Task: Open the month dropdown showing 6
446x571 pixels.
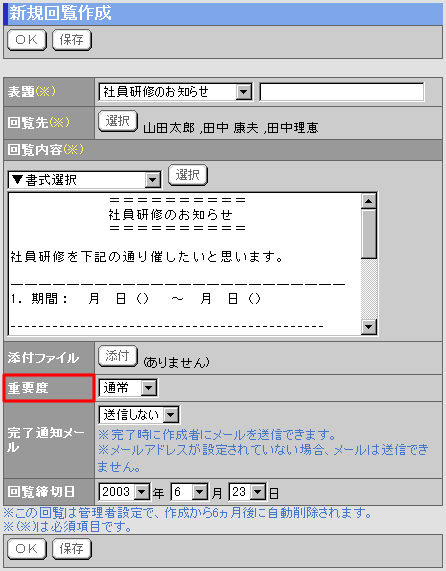Action: pyautogui.click(x=189, y=492)
